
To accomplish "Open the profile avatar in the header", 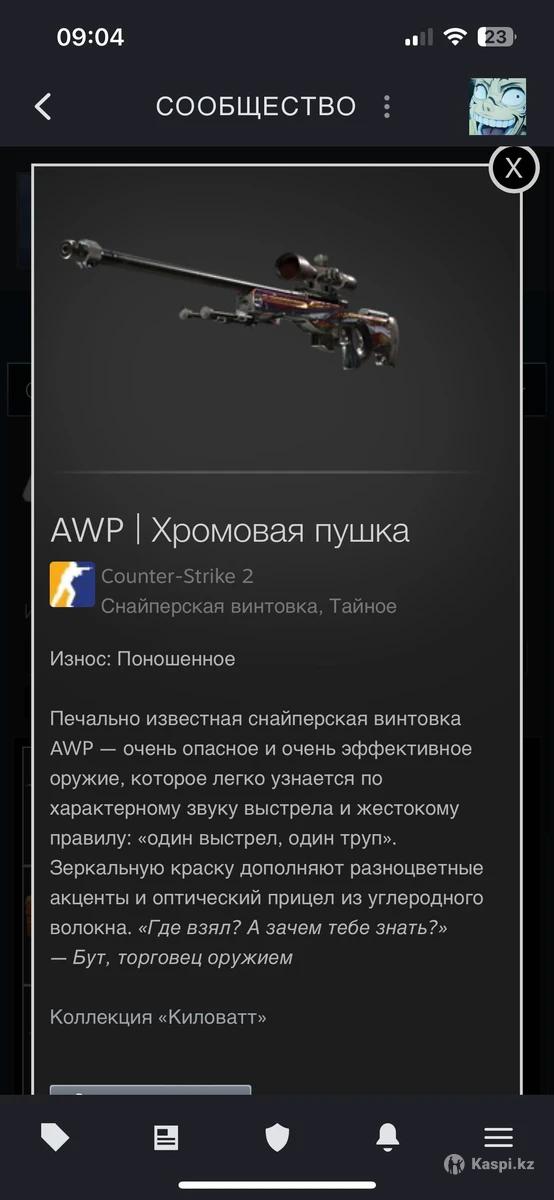I will pos(498,106).
